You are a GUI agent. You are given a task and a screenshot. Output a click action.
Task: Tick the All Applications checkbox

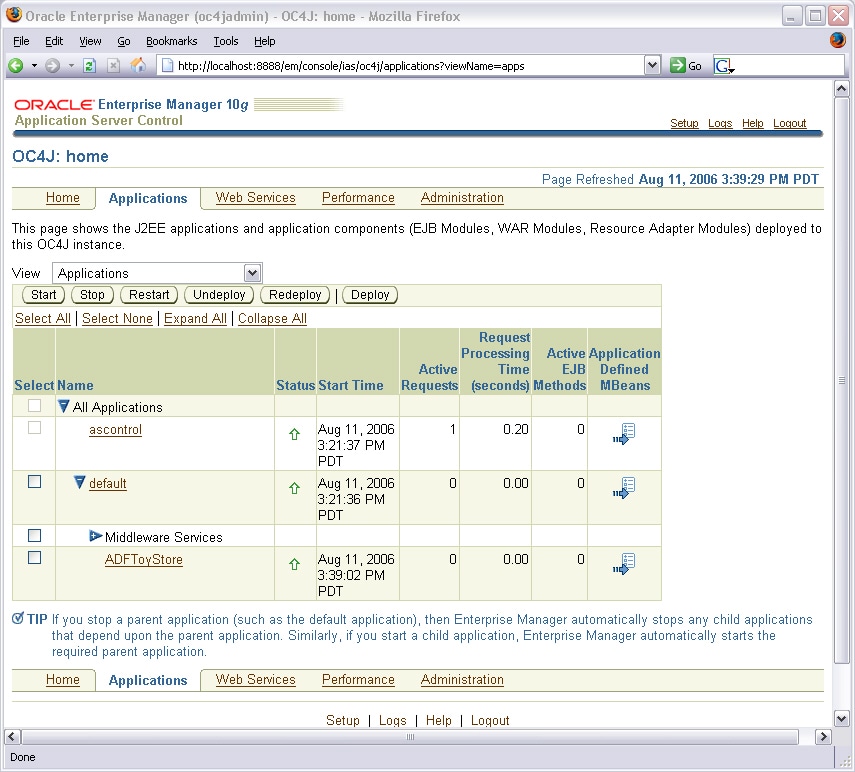pos(34,406)
